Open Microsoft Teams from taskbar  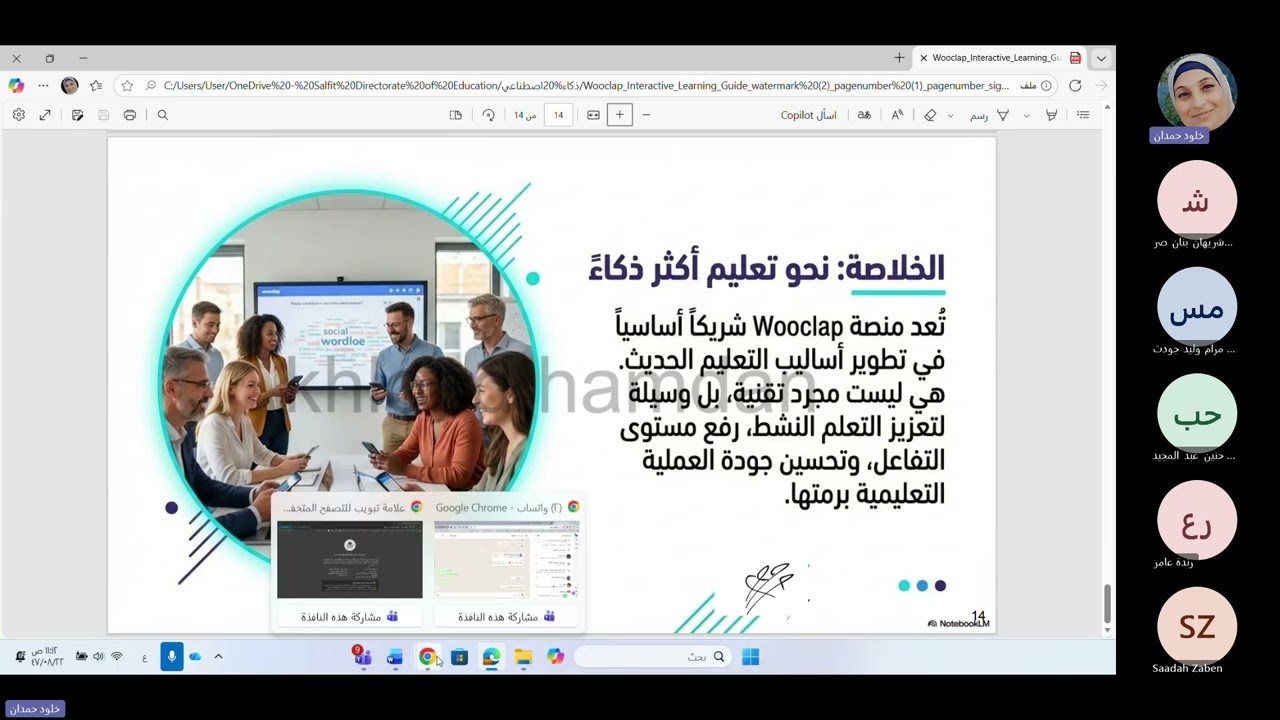(x=362, y=656)
